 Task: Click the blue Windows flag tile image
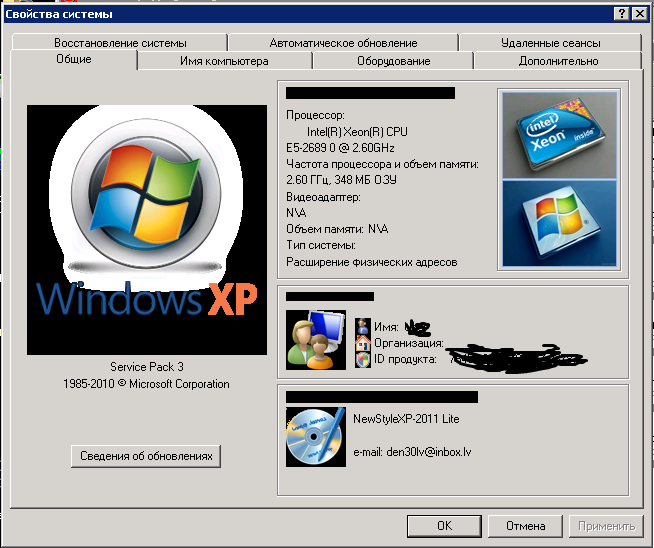[559, 223]
